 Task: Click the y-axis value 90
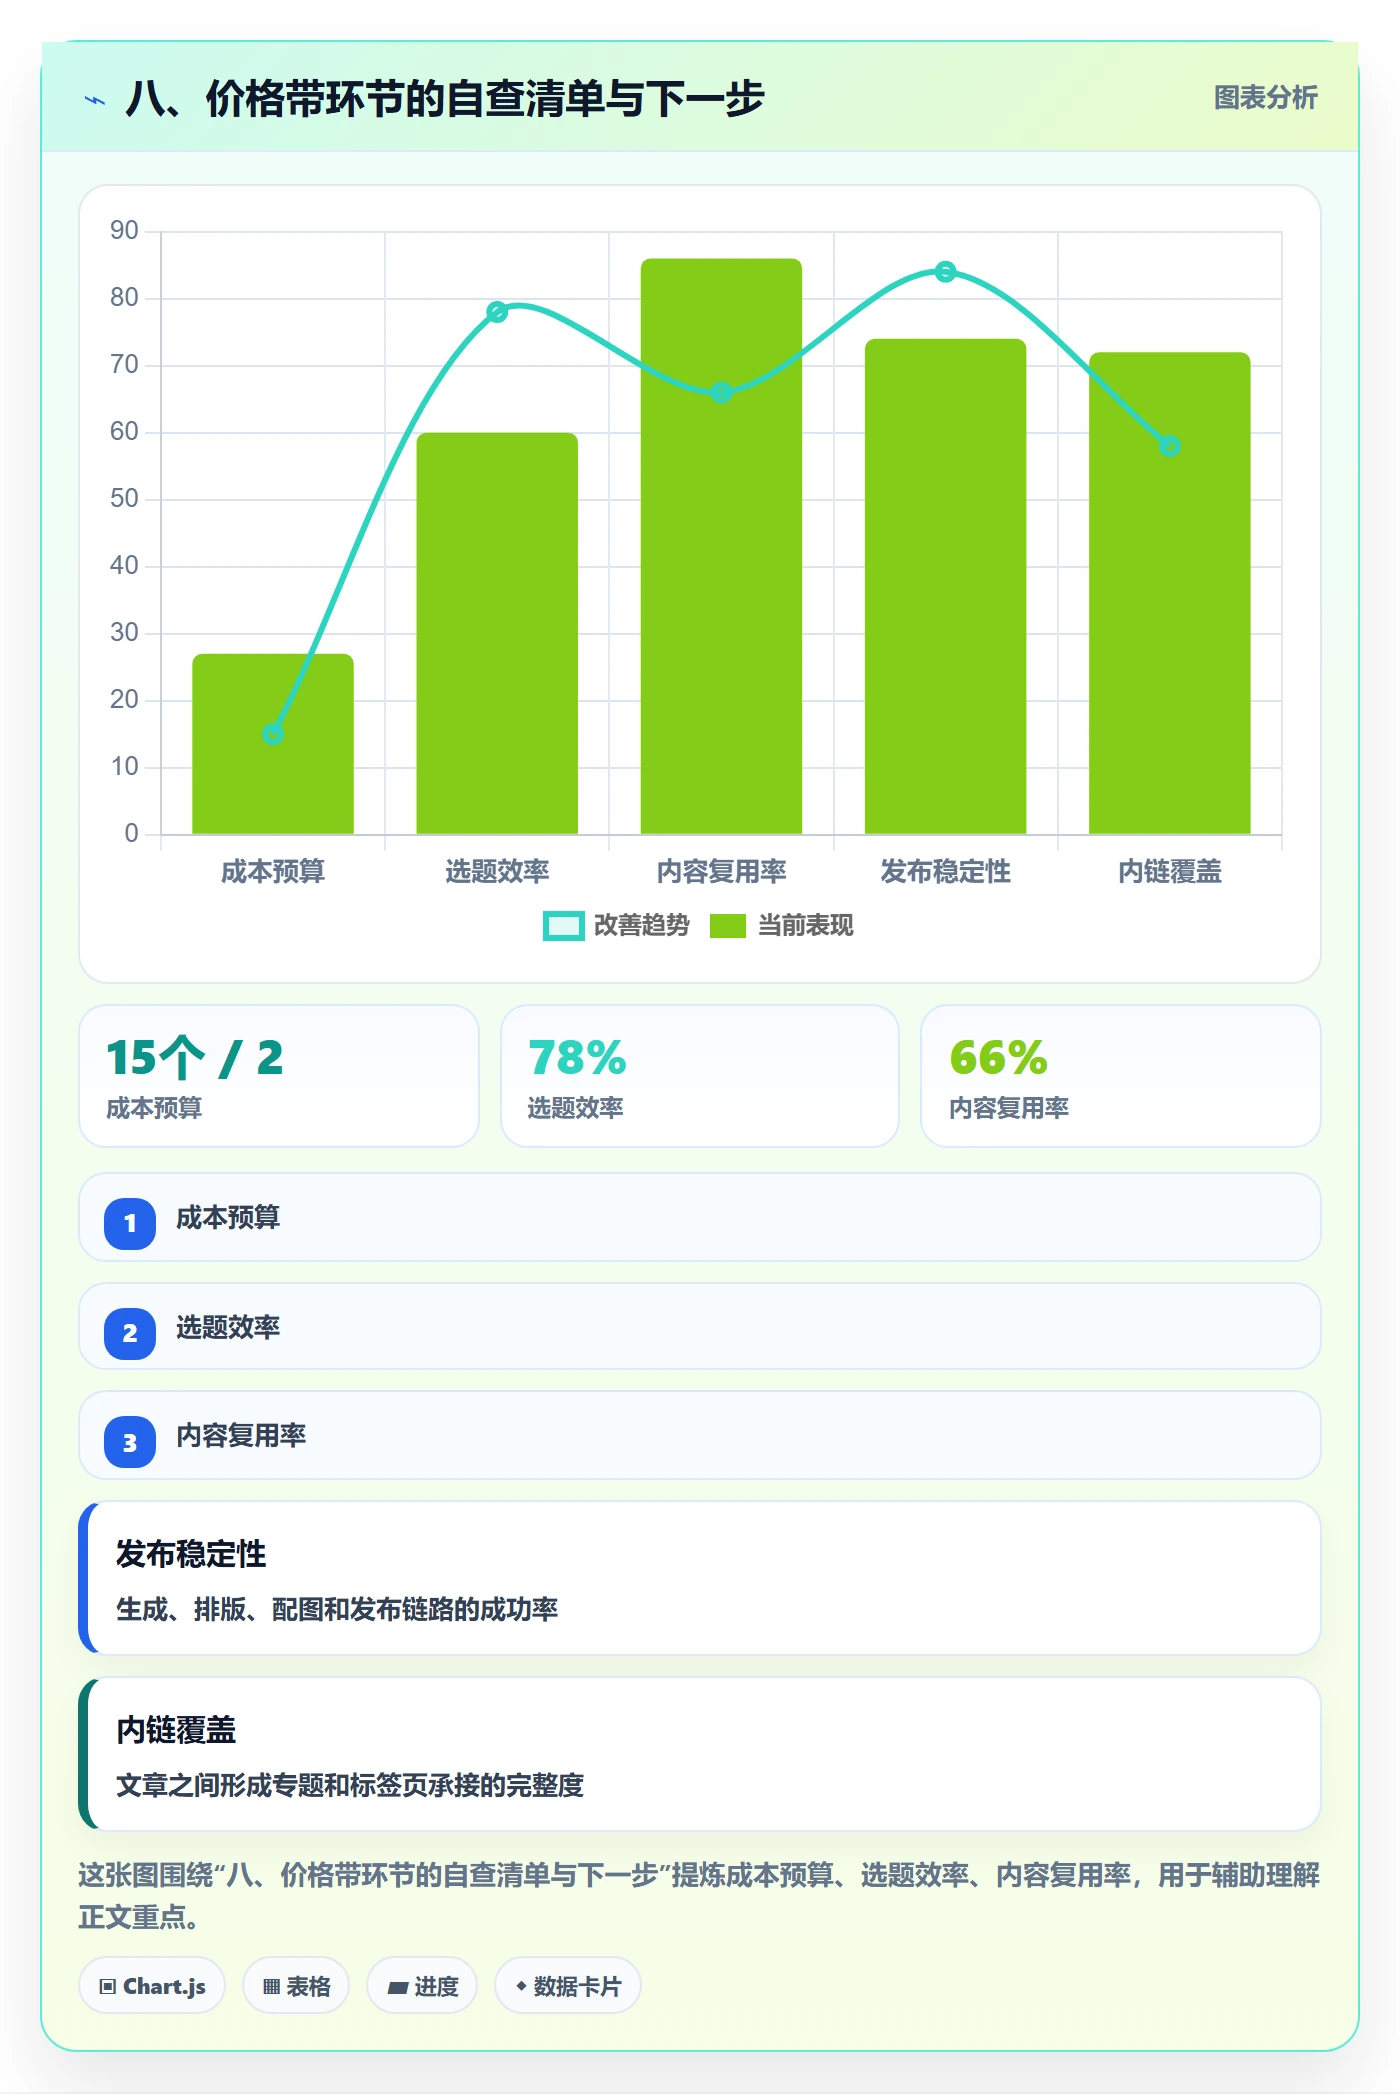point(124,231)
